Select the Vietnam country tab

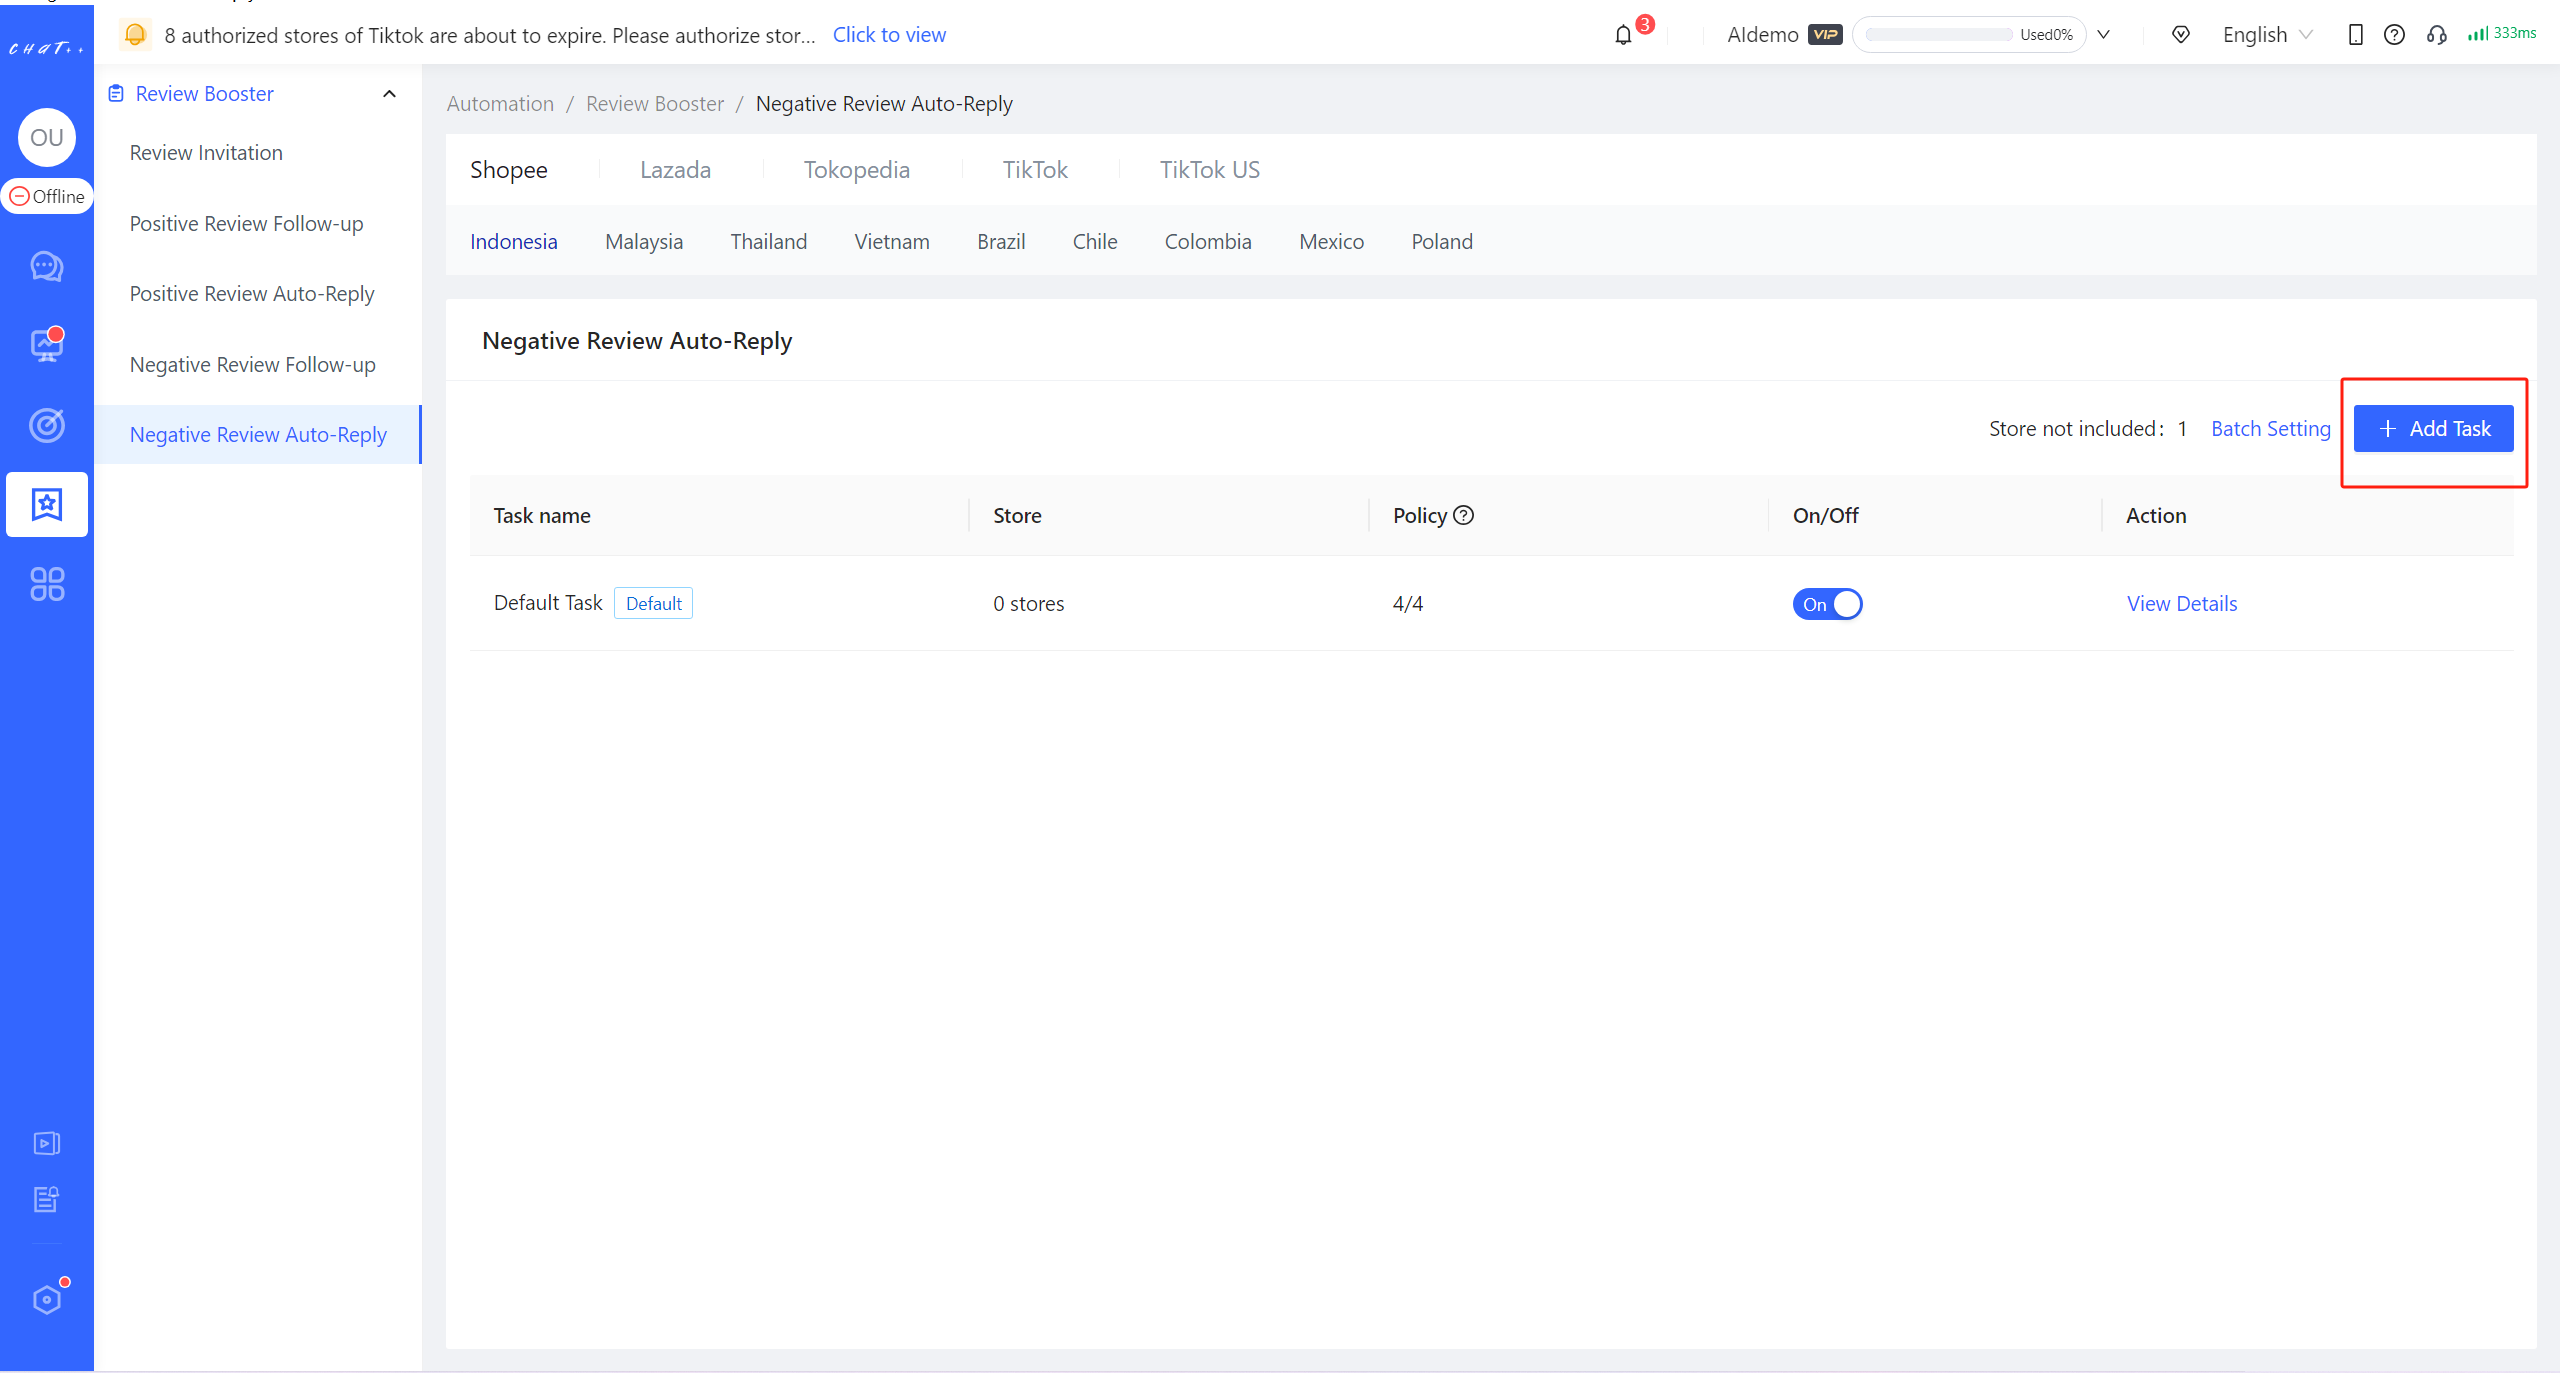tap(891, 242)
